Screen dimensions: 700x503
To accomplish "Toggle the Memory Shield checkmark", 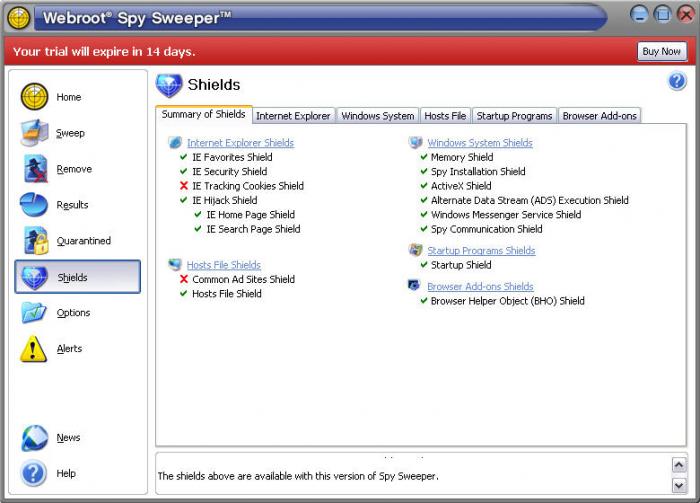I will pyautogui.click(x=423, y=157).
